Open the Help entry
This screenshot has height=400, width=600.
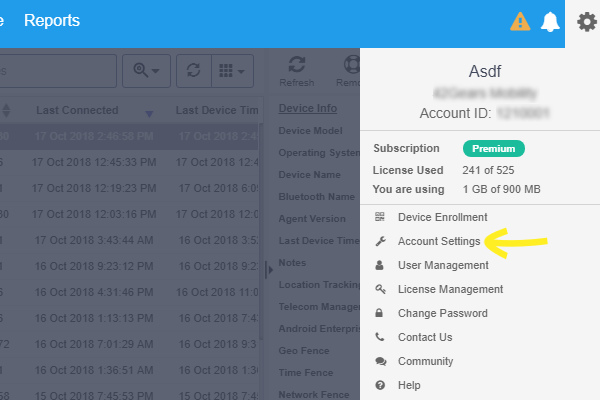(409, 385)
